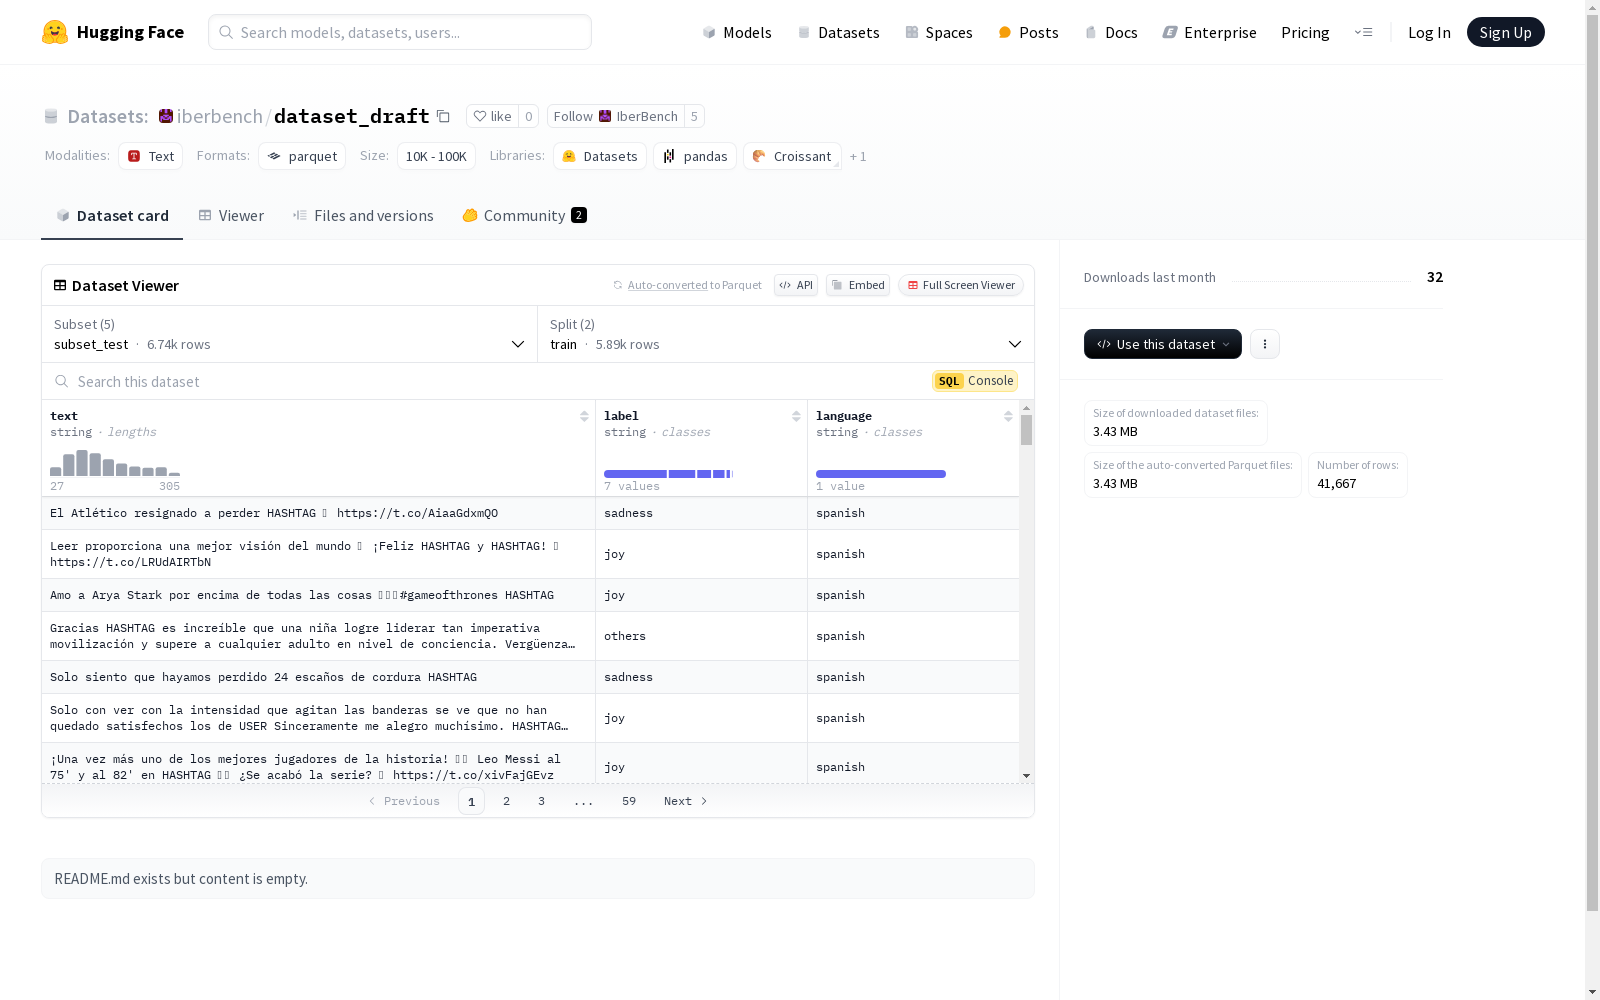Image resolution: width=1600 pixels, height=1000 pixels.
Task: Go to page 3 of the dataset
Action: (541, 801)
